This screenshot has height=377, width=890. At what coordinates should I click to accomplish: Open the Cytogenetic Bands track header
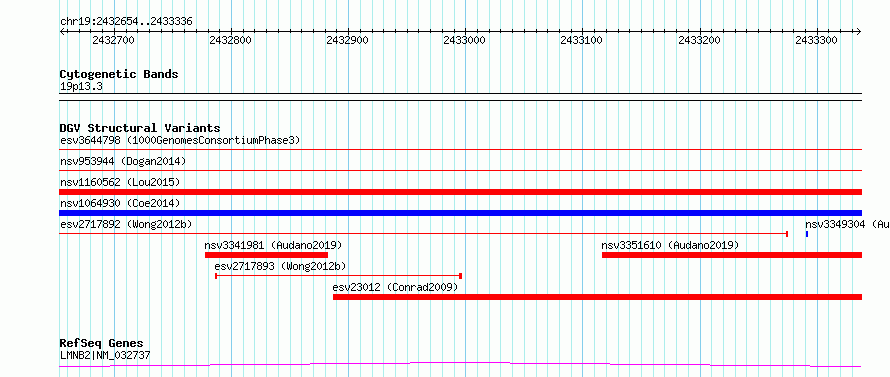[x=119, y=74]
